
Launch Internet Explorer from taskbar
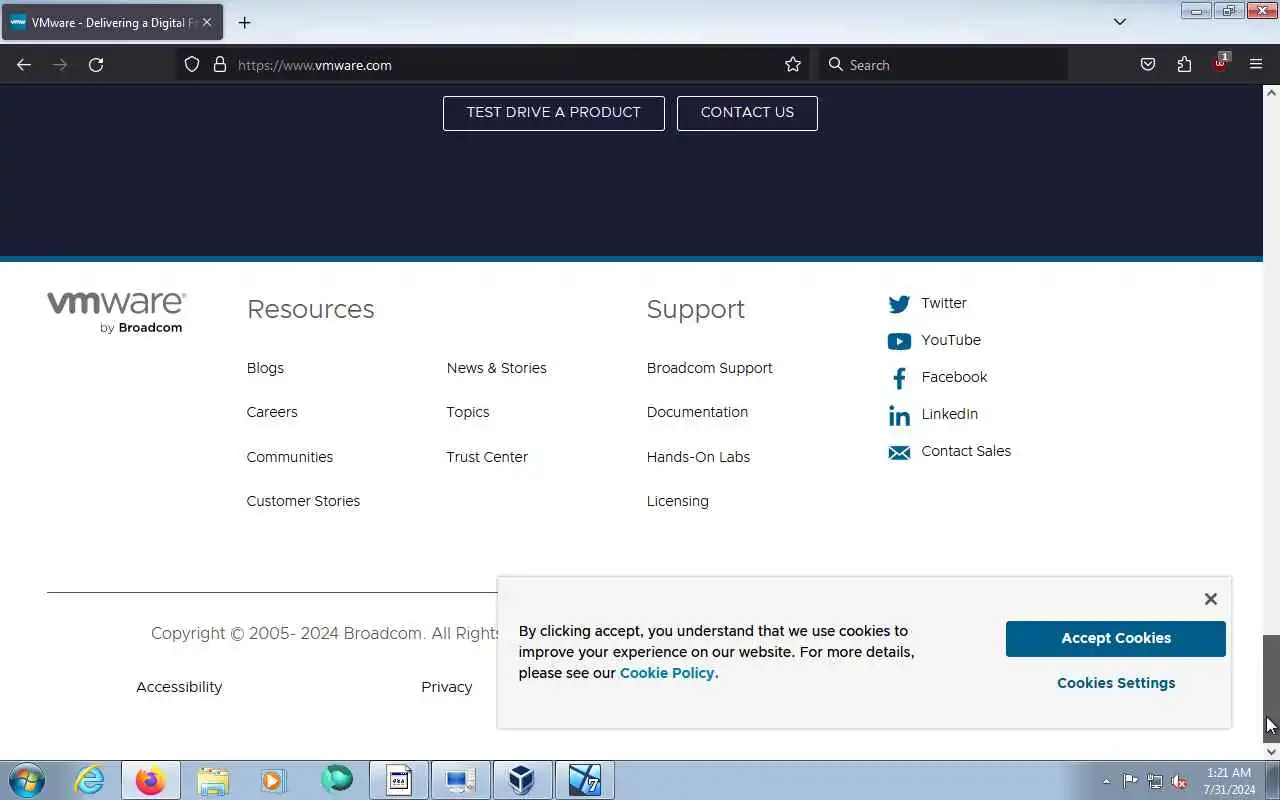[90, 780]
